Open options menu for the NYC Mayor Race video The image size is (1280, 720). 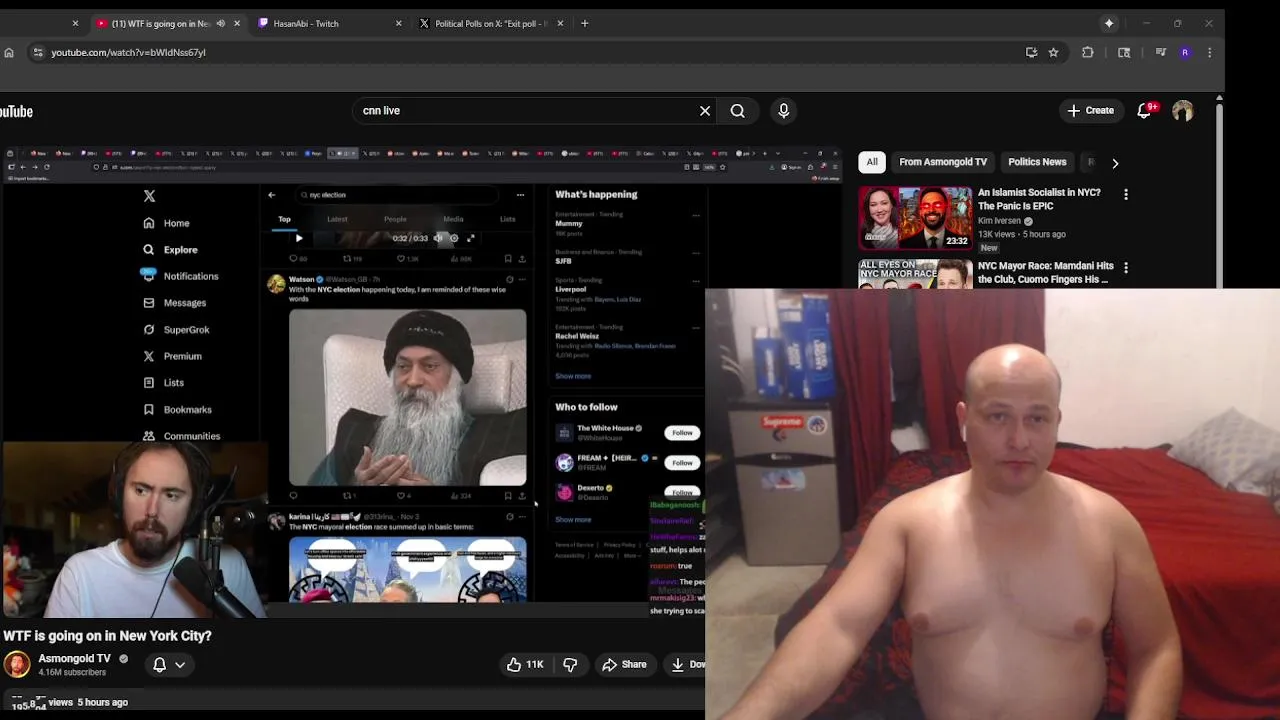pyautogui.click(x=1126, y=268)
